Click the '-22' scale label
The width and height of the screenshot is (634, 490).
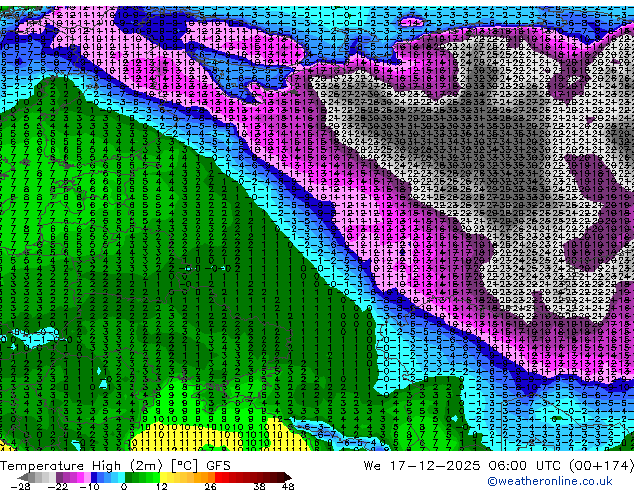58,486
